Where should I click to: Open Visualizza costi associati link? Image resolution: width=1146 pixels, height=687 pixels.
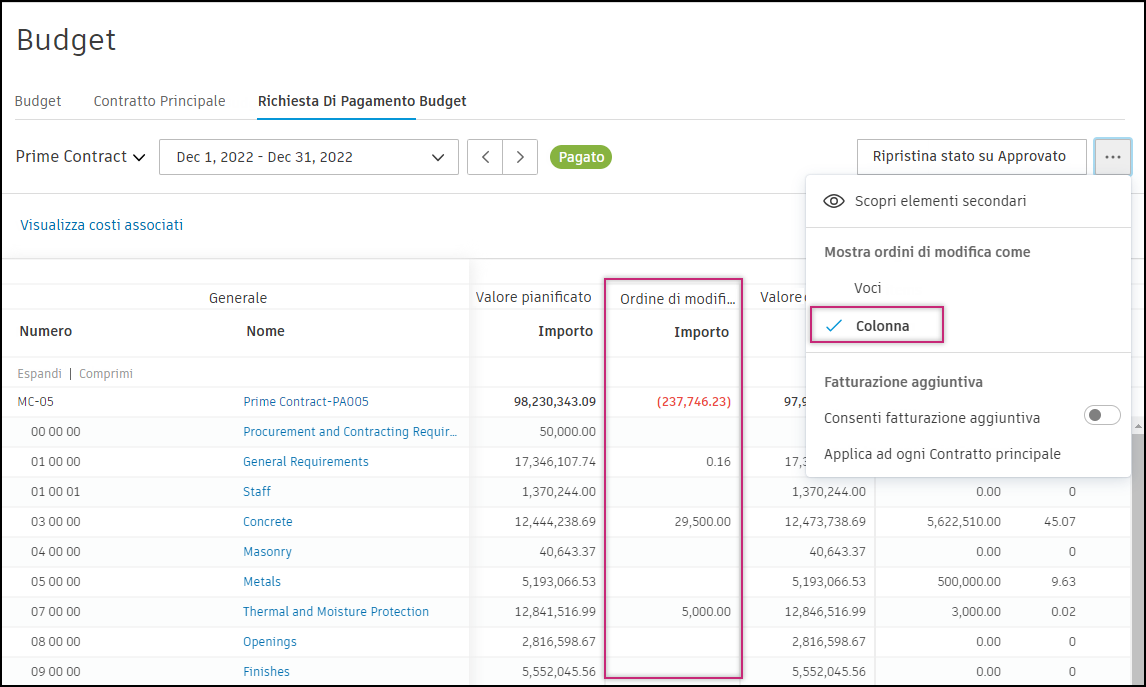pos(102,225)
